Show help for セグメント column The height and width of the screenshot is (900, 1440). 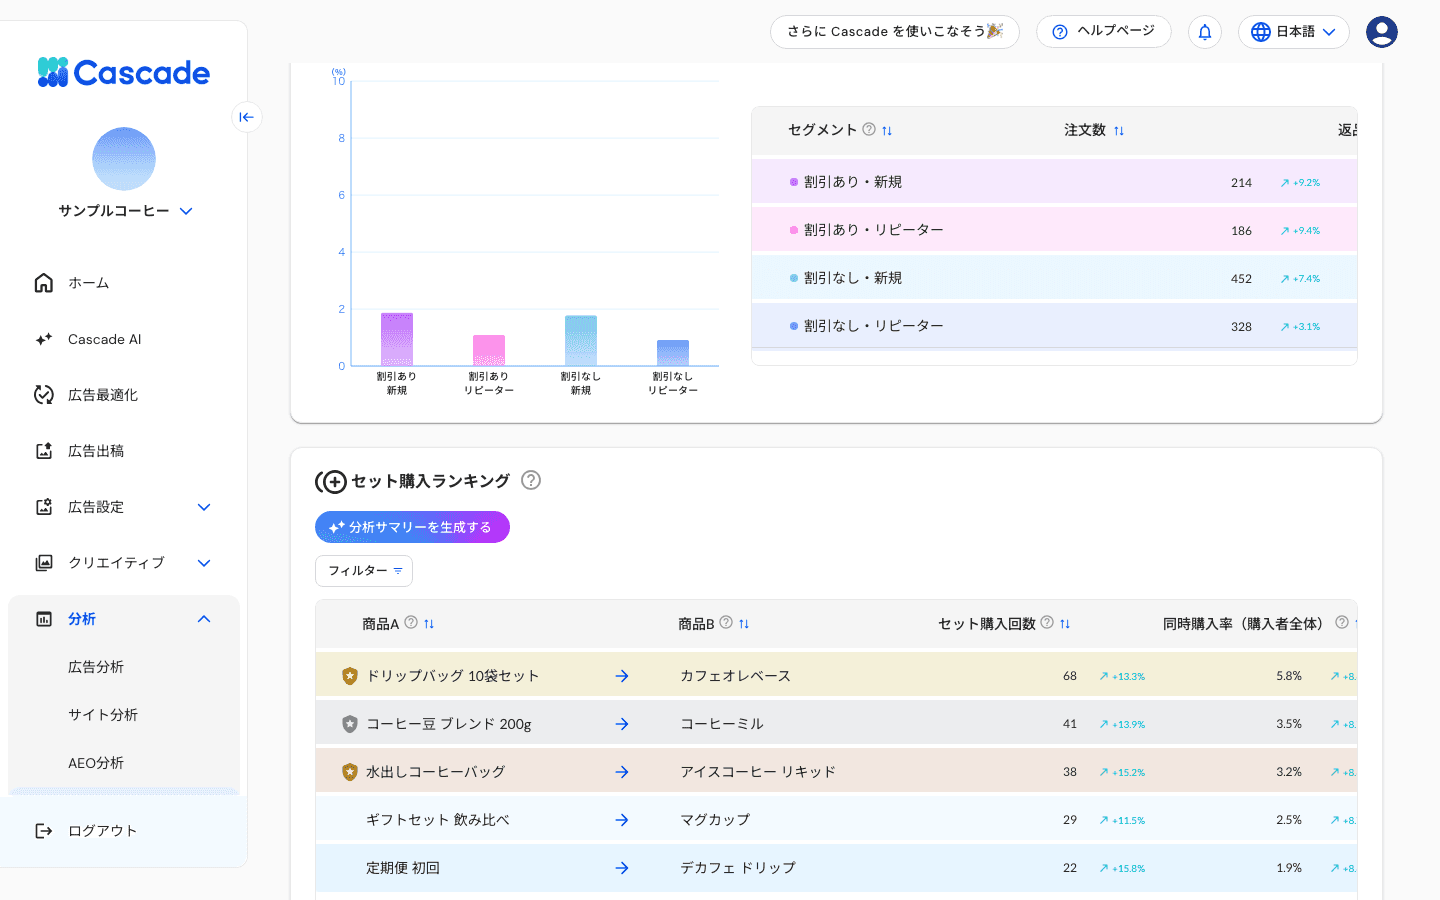[x=869, y=129]
